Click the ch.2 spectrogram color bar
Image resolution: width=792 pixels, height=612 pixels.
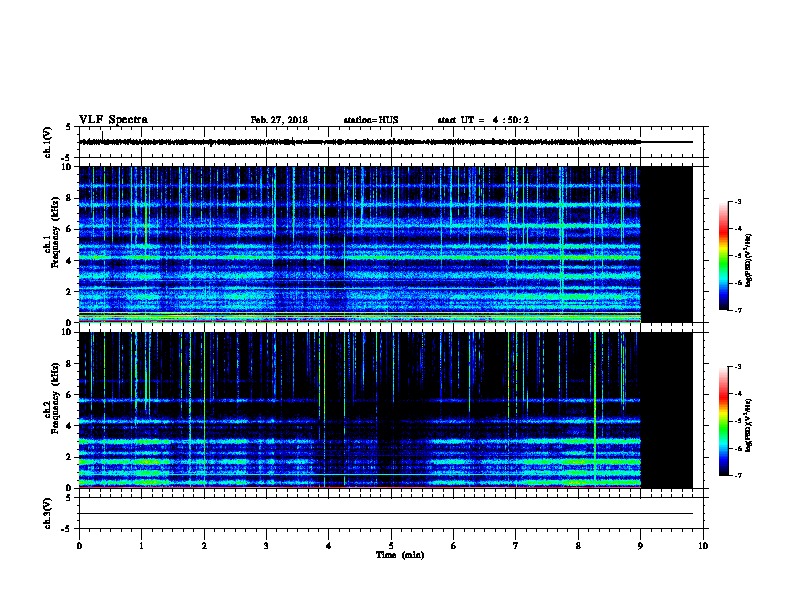point(723,421)
